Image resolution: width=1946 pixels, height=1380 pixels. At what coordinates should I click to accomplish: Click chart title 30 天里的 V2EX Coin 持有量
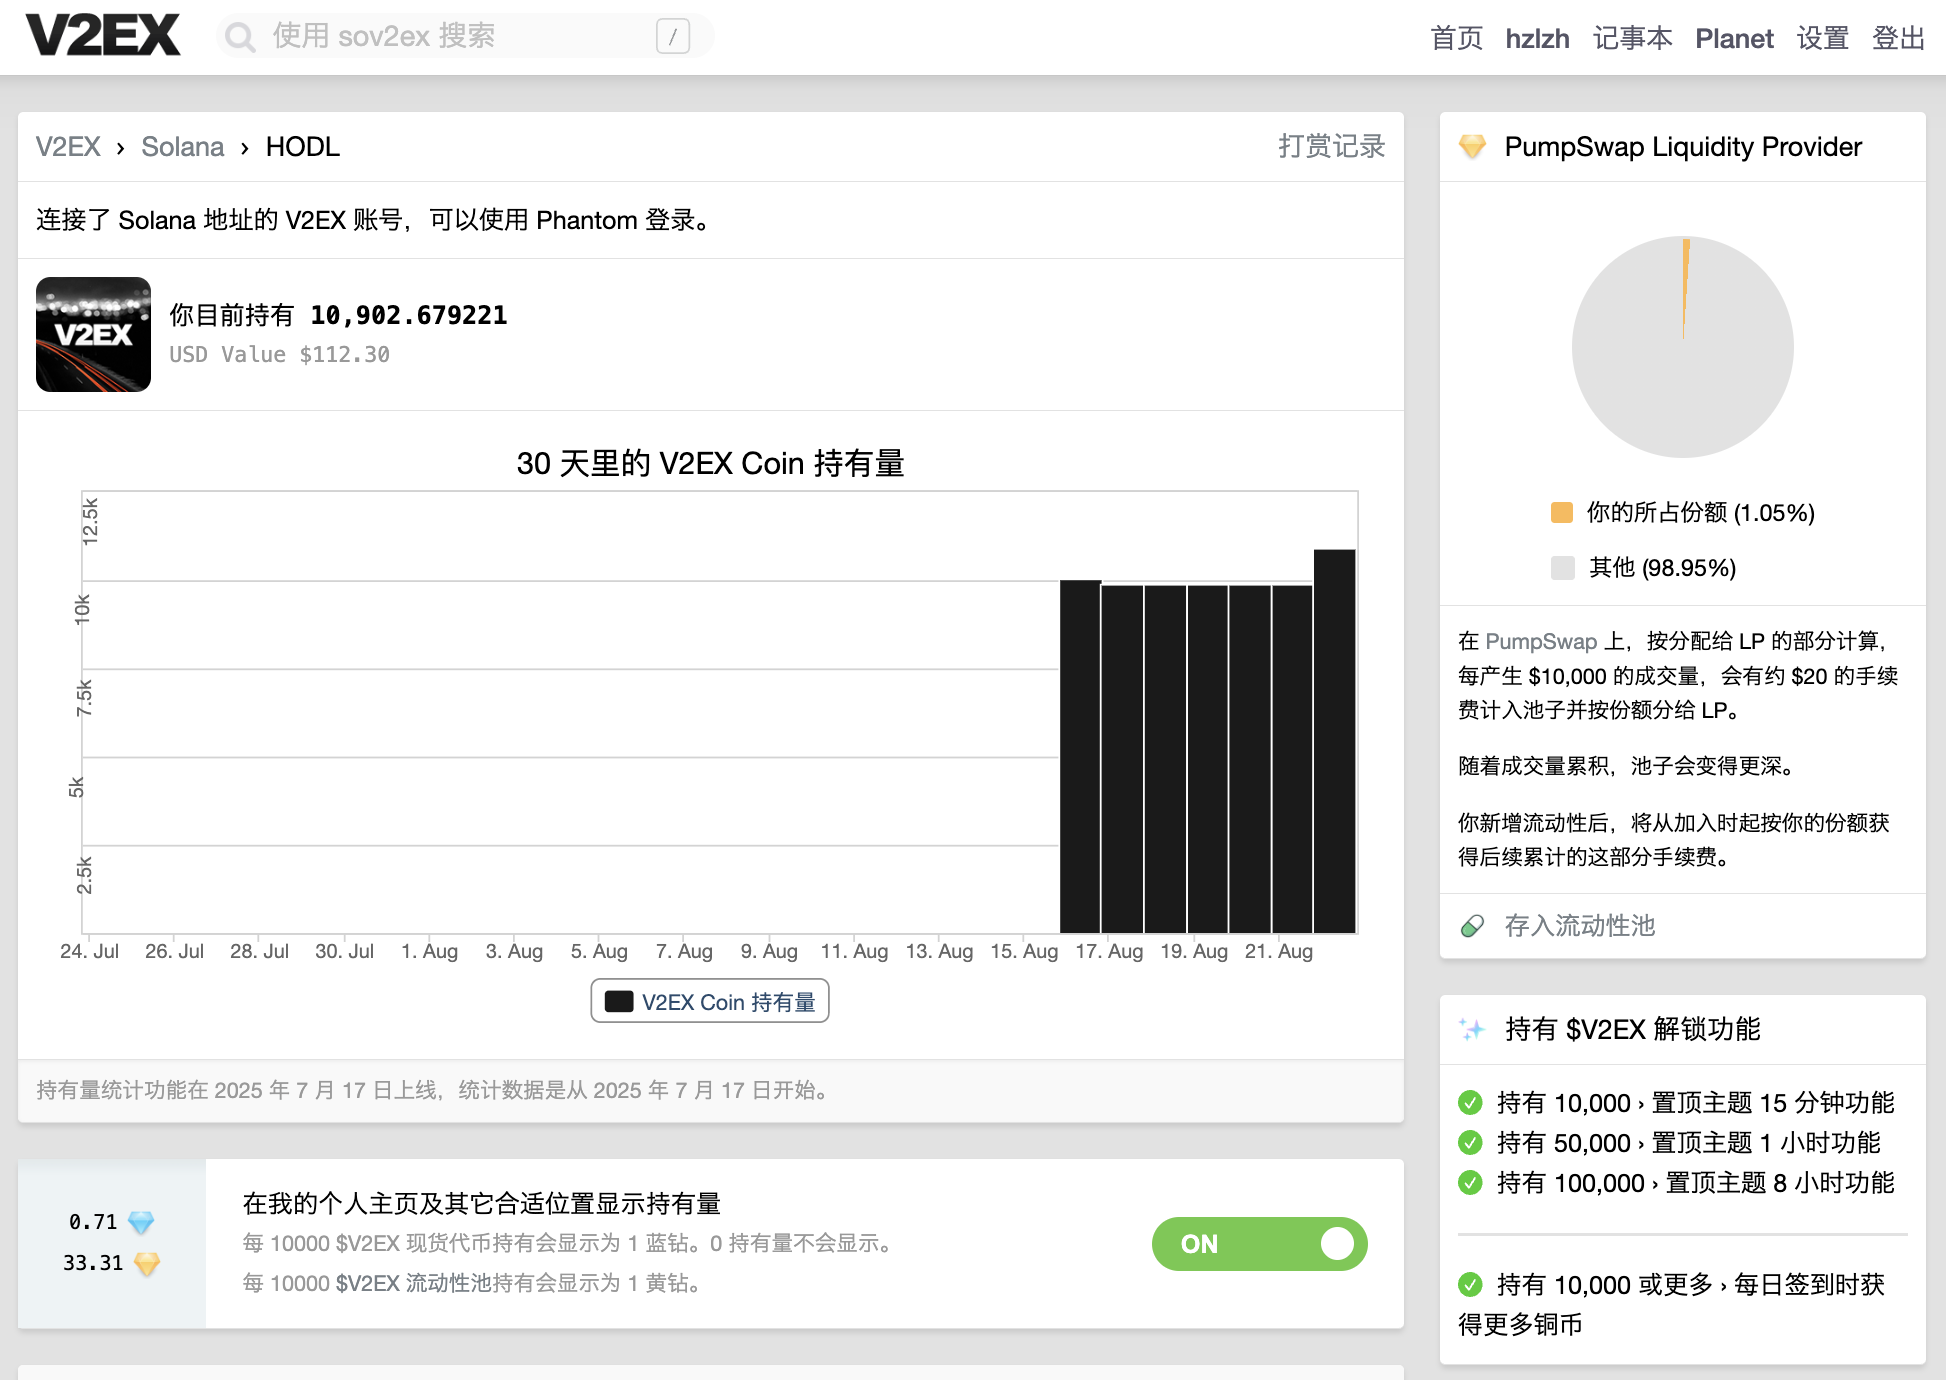pos(710,463)
